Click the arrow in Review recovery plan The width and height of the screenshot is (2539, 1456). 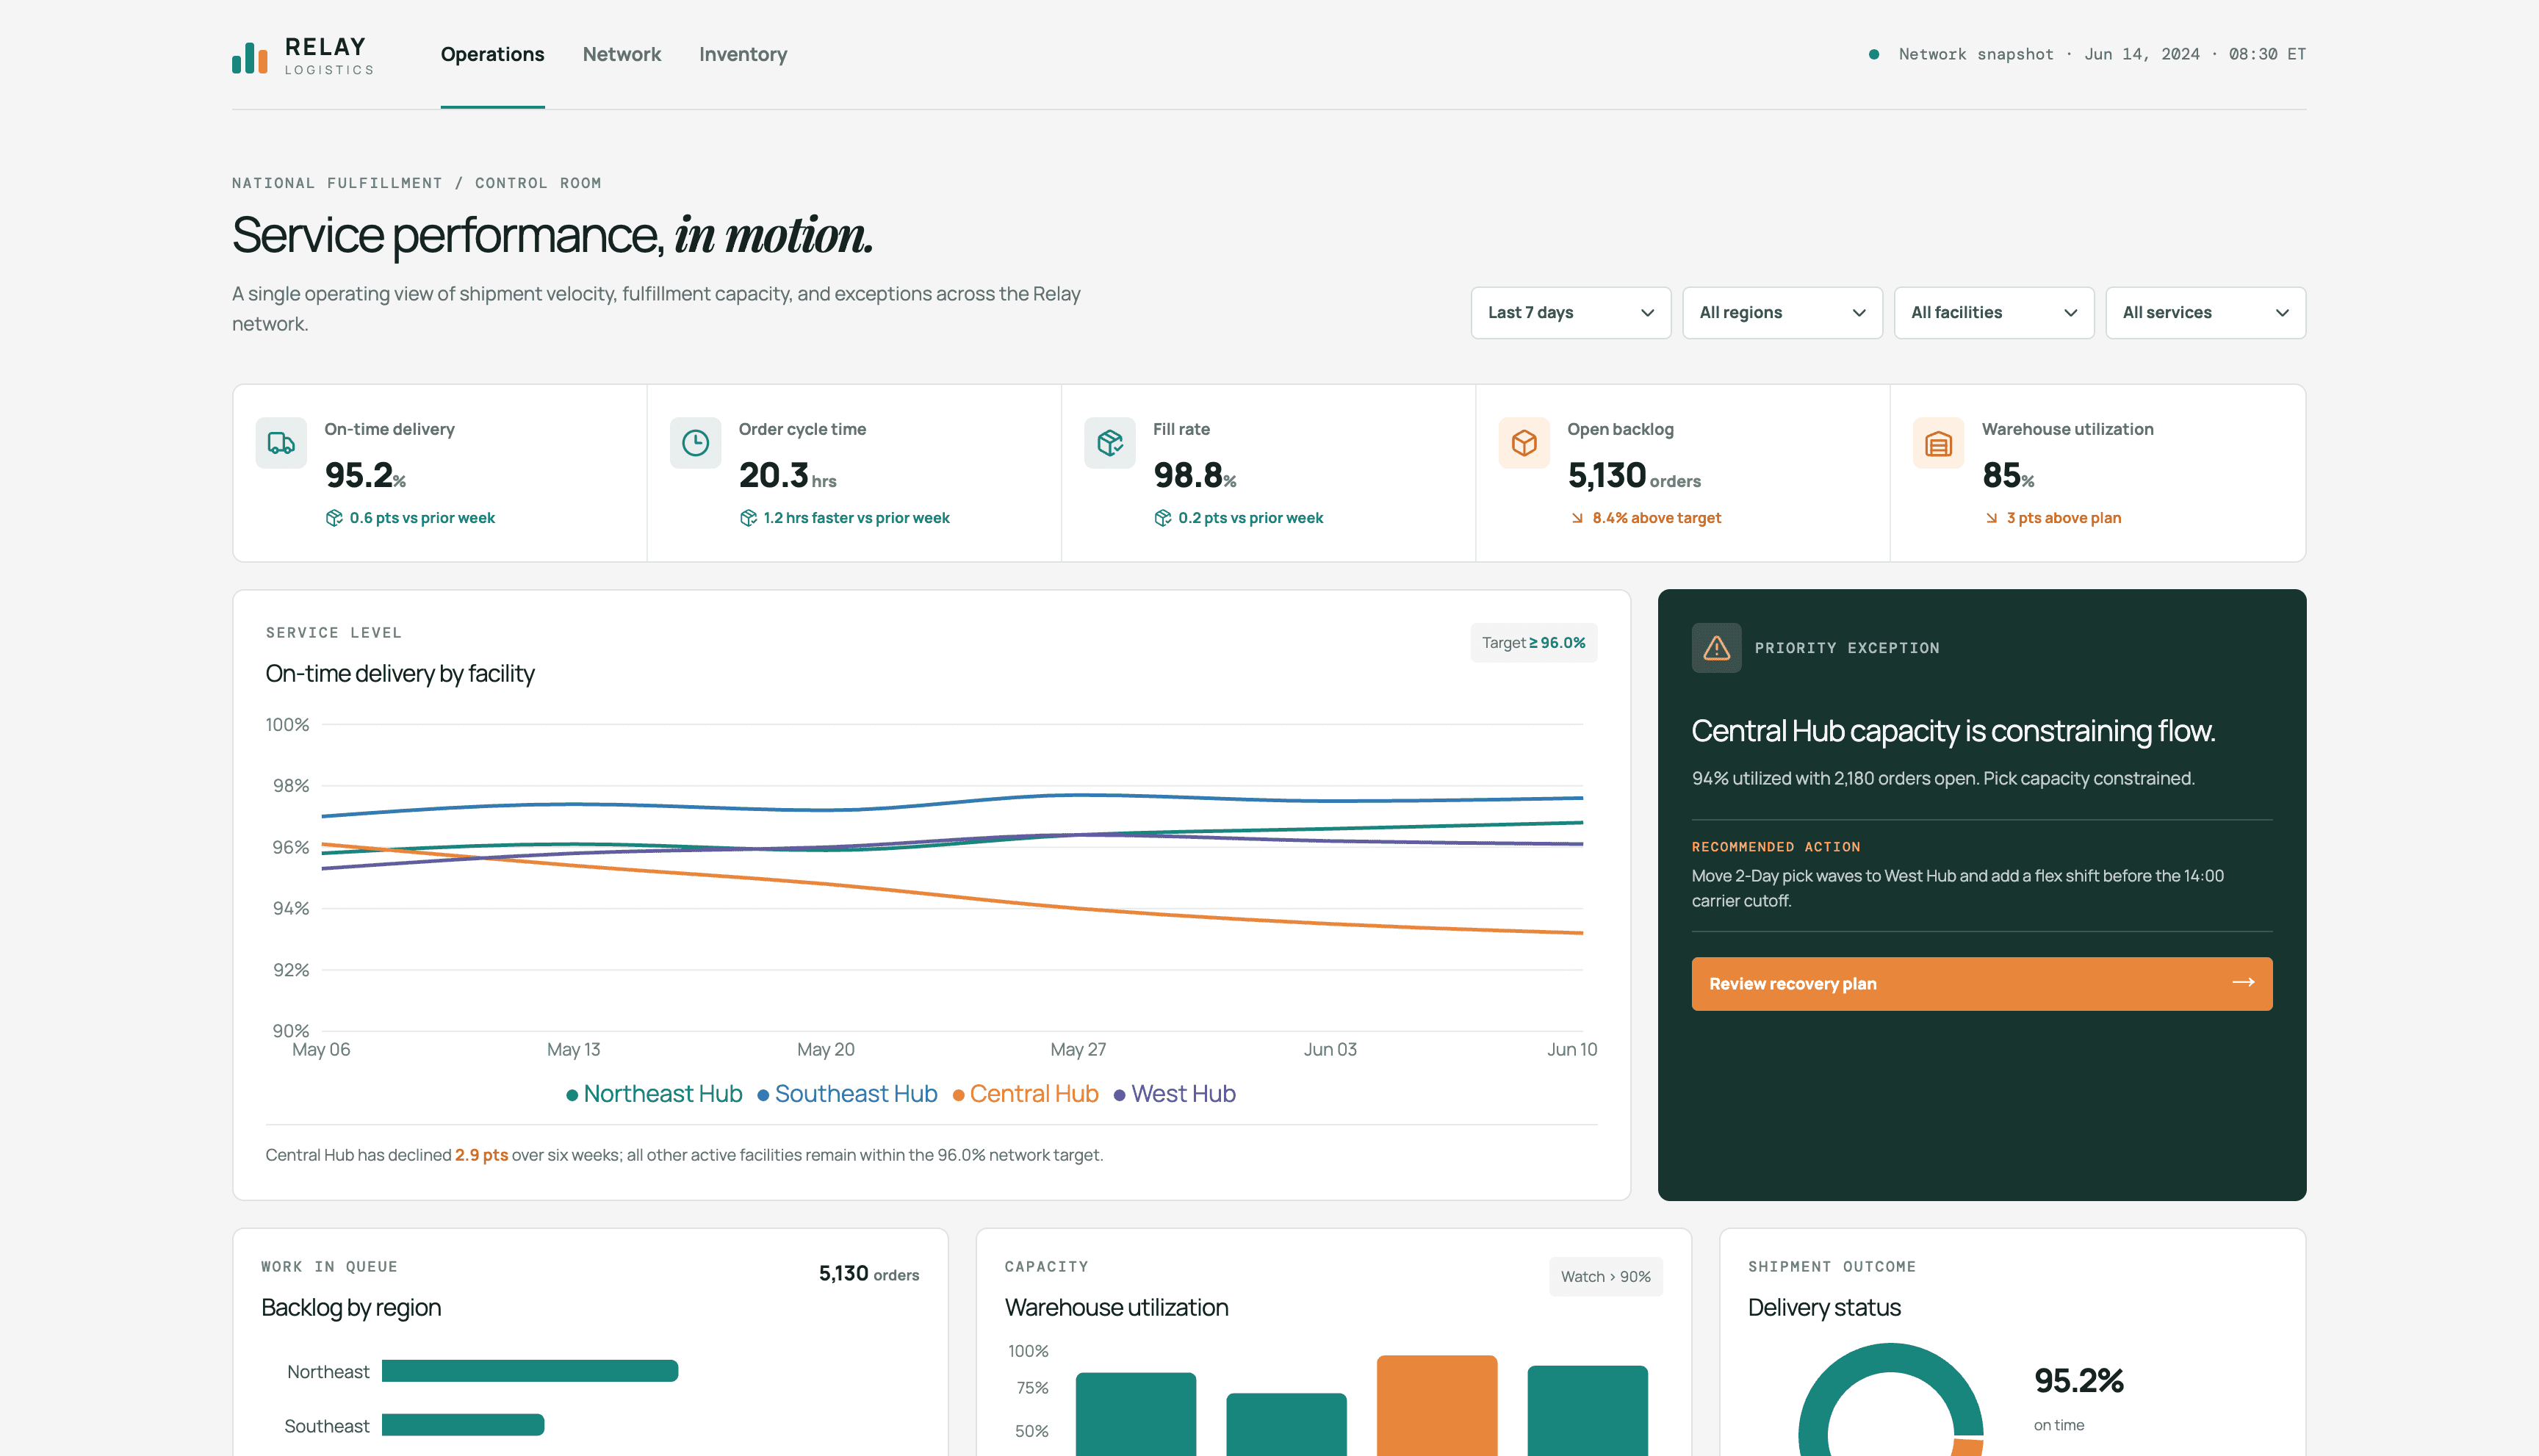pos(2243,983)
